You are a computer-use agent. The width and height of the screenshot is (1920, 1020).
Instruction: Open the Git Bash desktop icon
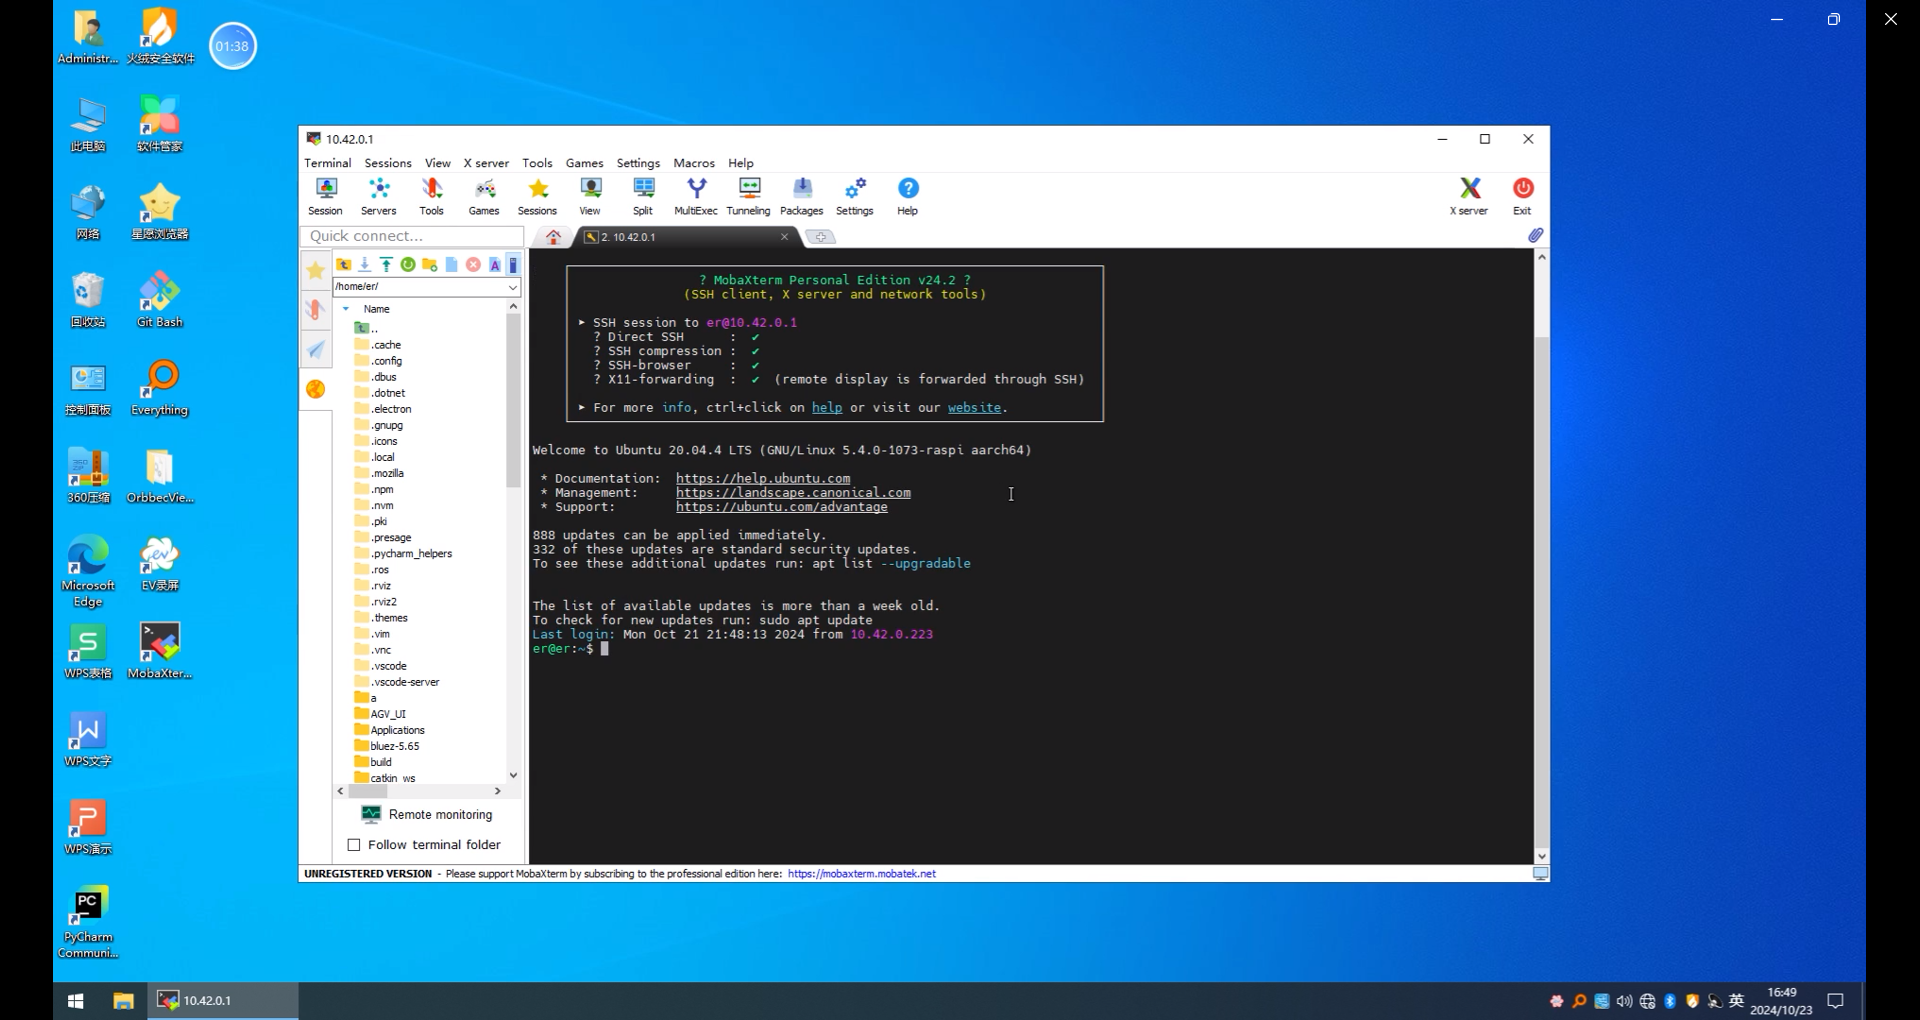point(160,299)
